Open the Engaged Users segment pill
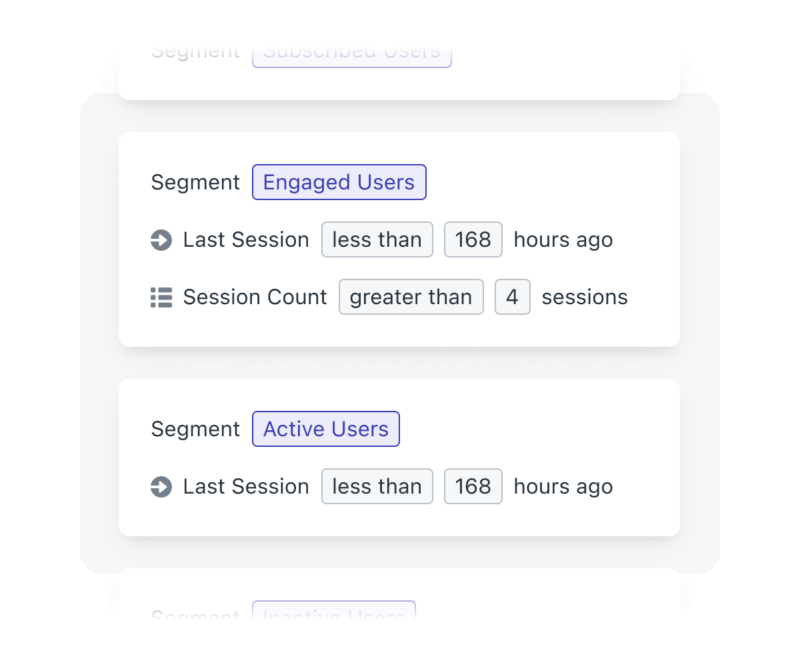 (x=339, y=182)
